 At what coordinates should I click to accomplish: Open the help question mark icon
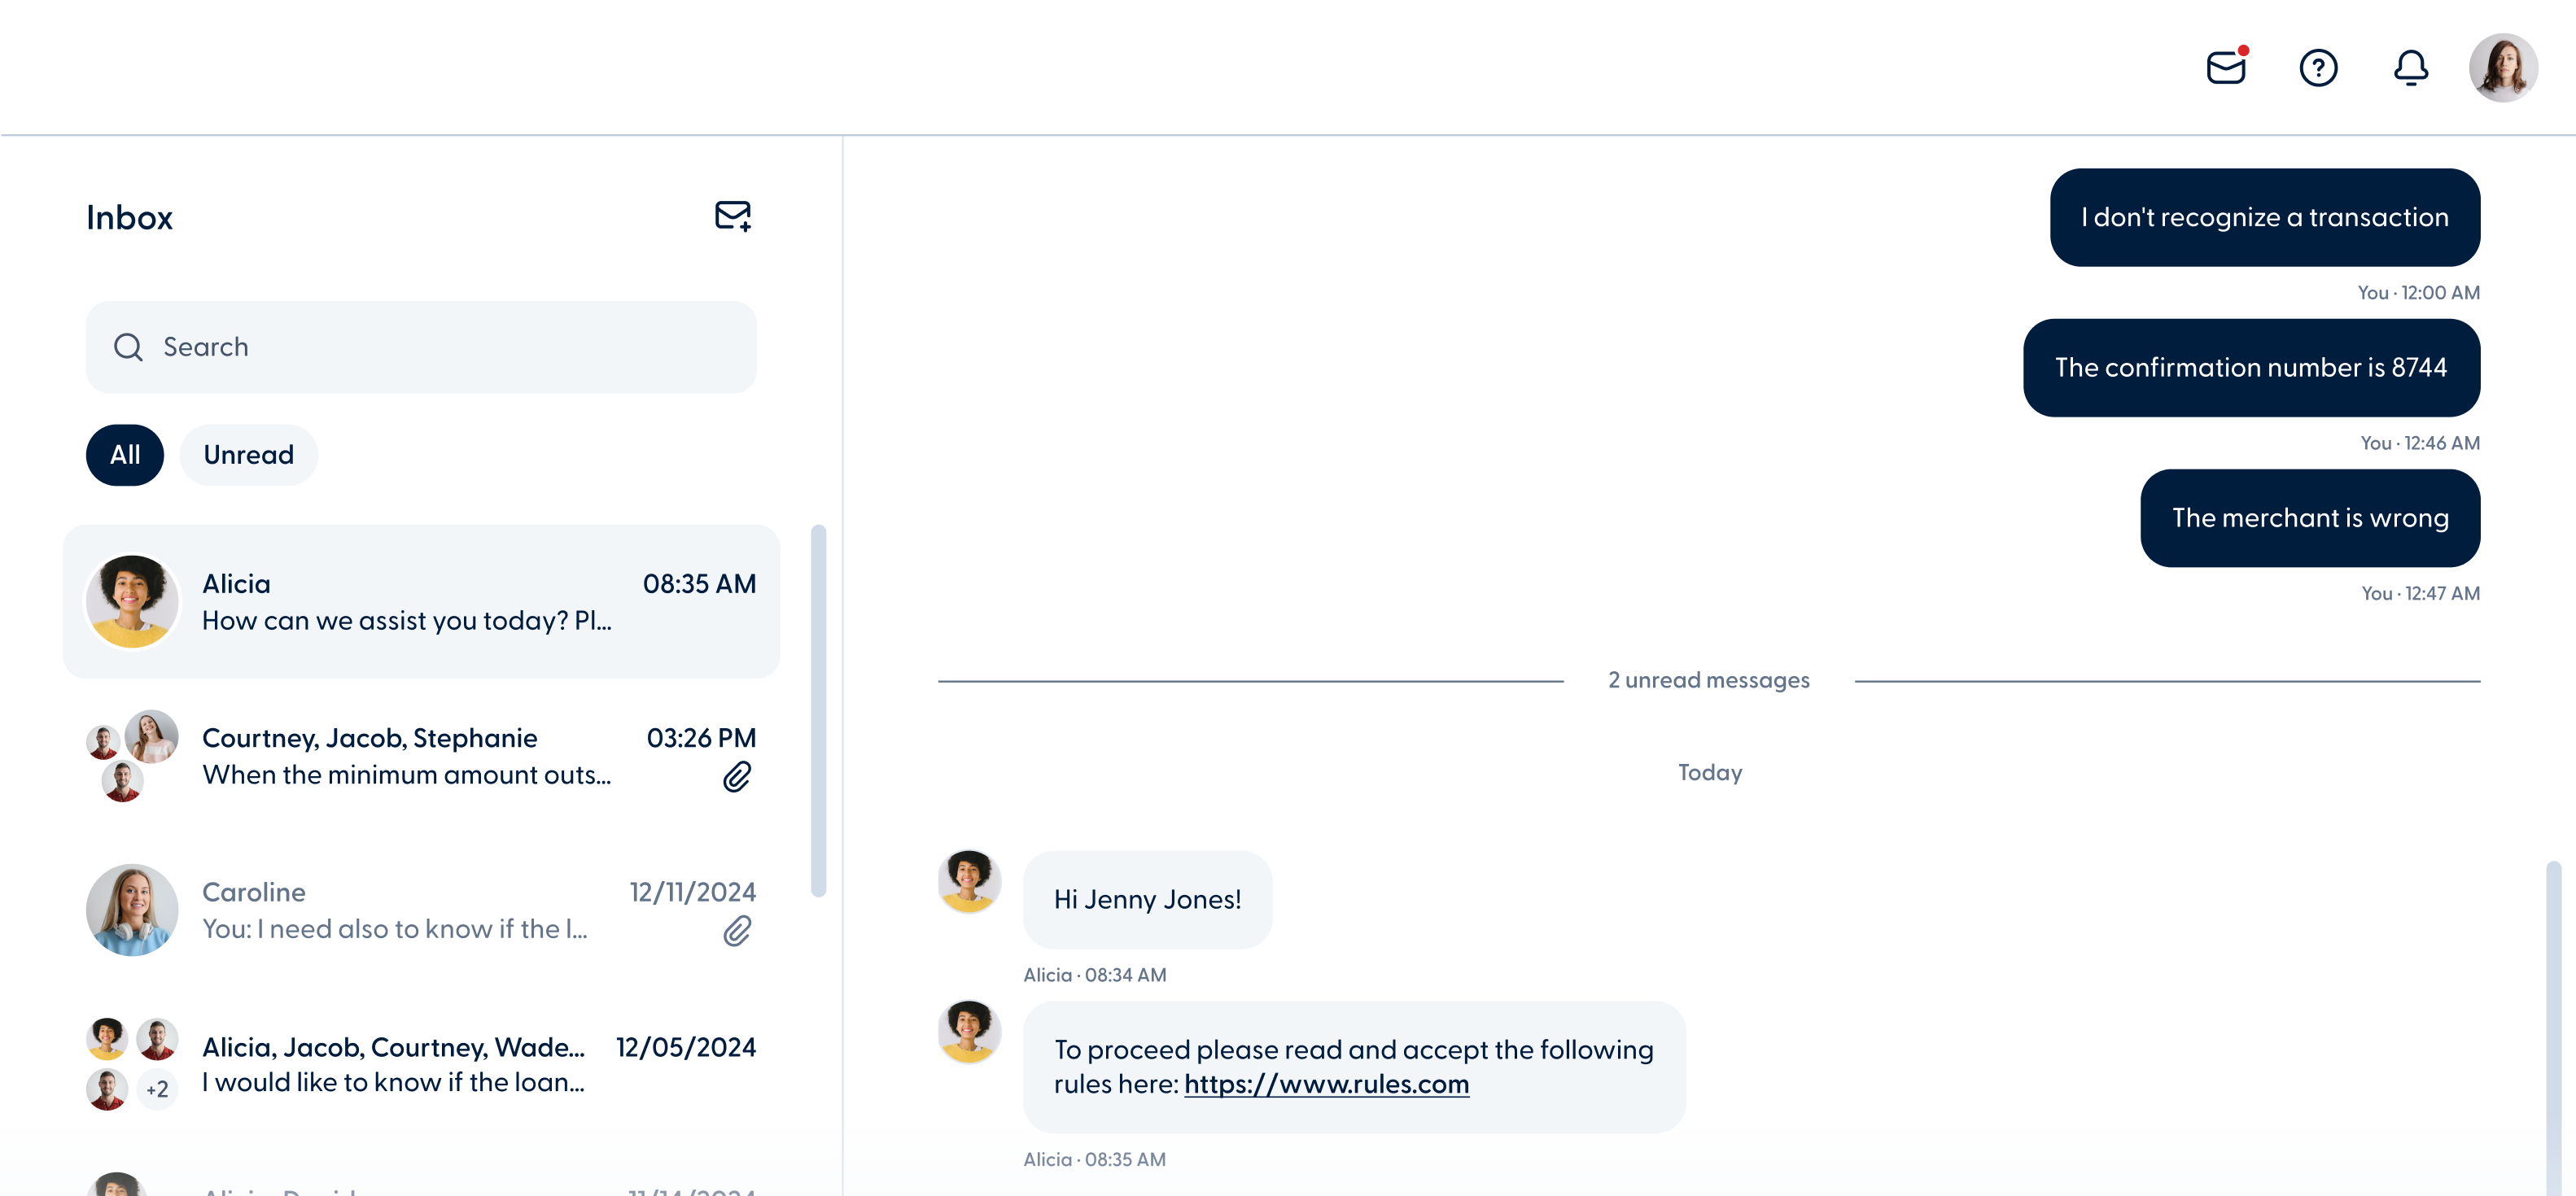point(2318,67)
